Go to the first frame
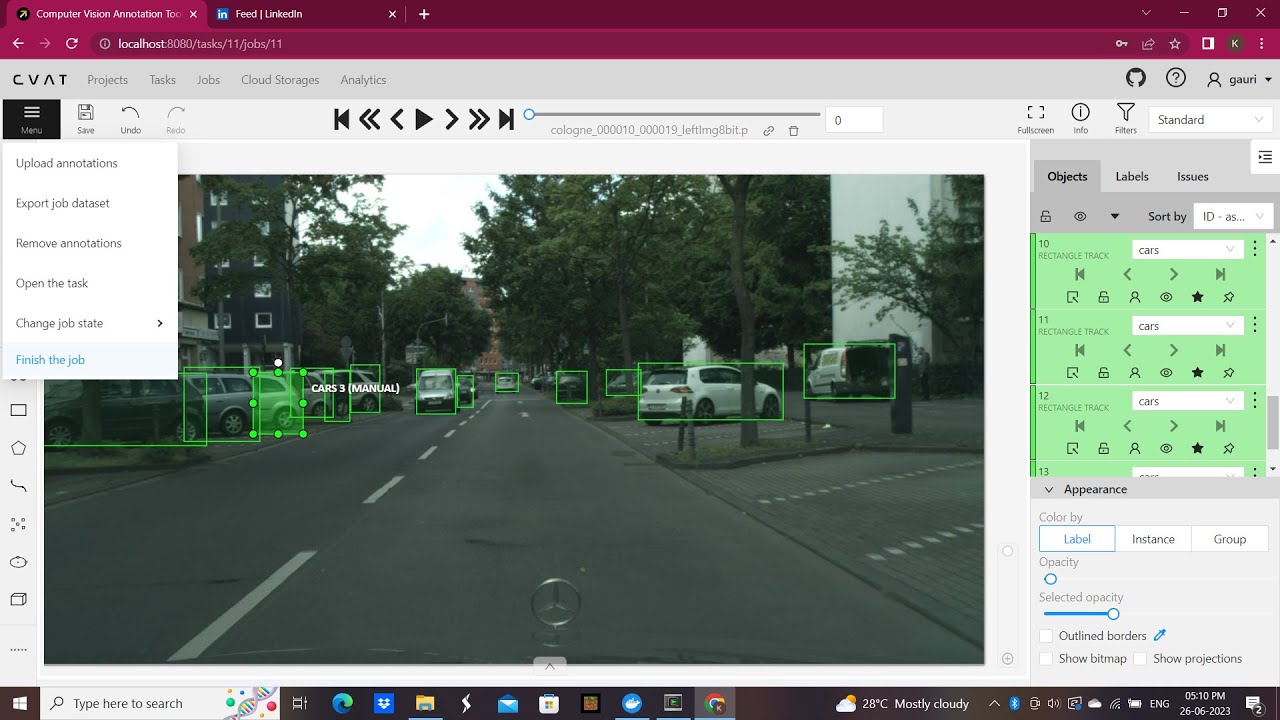 (x=341, y=120)
